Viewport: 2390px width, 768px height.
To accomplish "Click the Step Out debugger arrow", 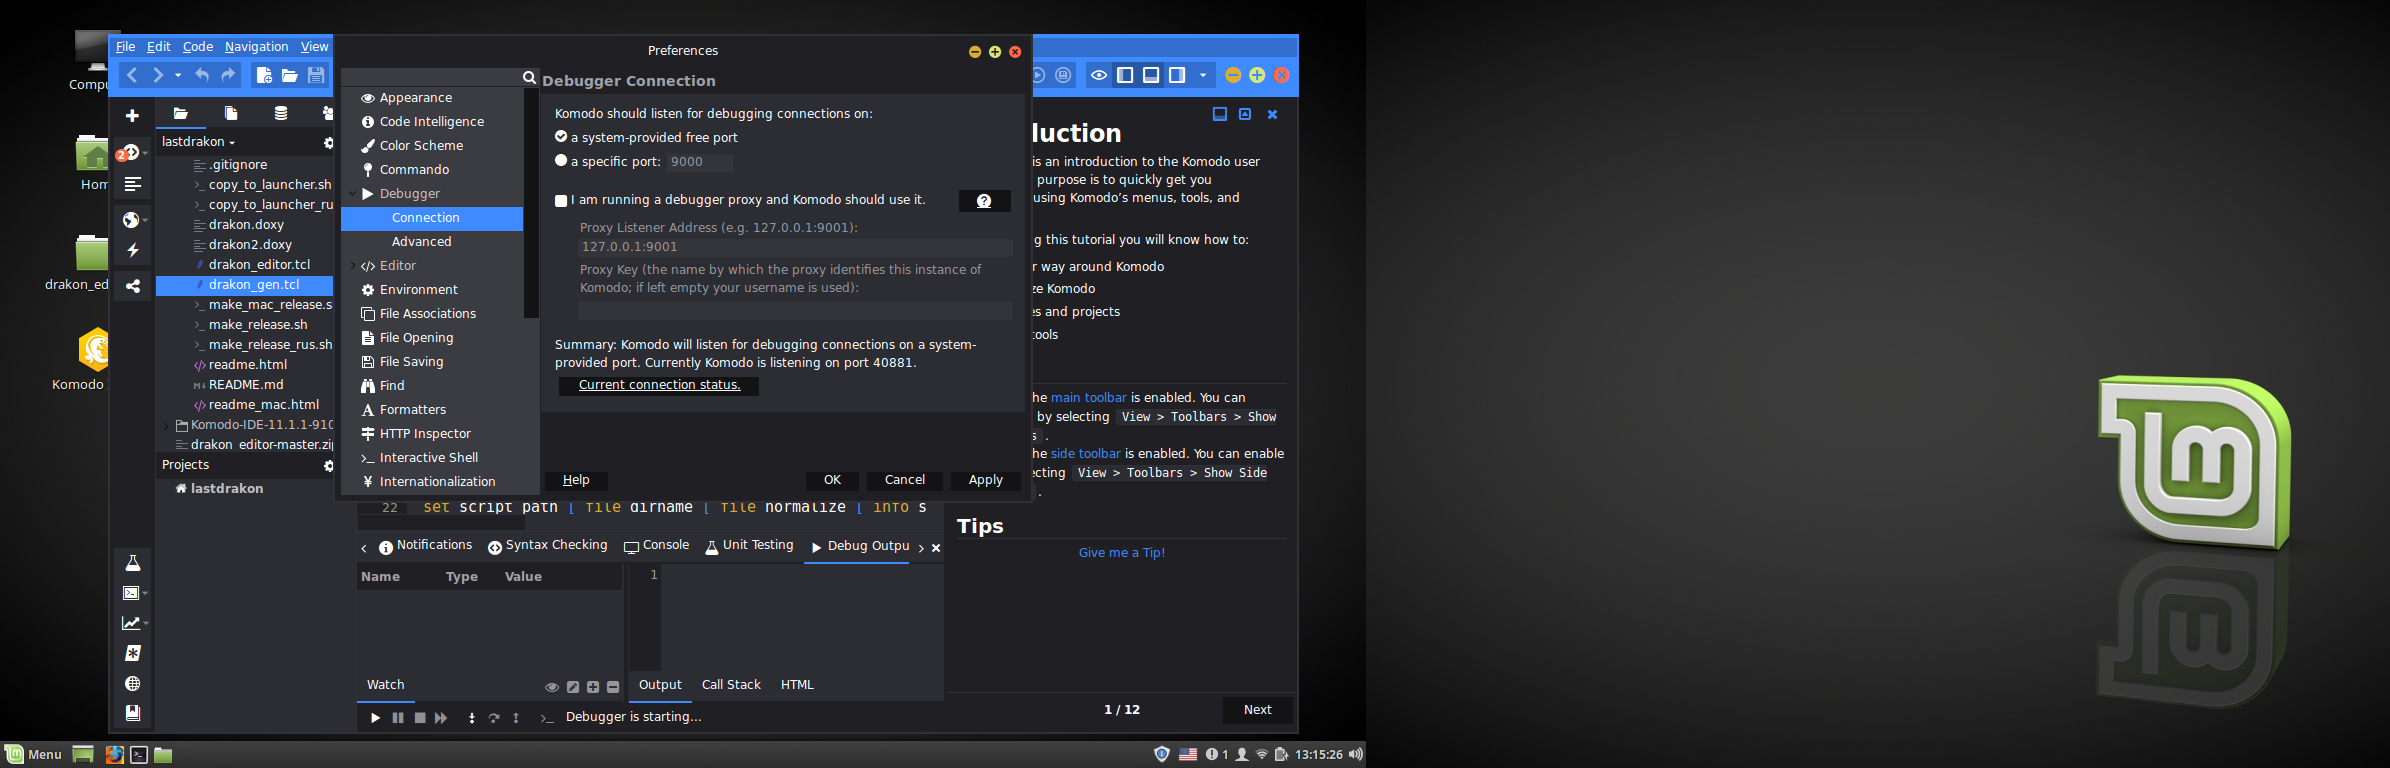I will point(516,718).
